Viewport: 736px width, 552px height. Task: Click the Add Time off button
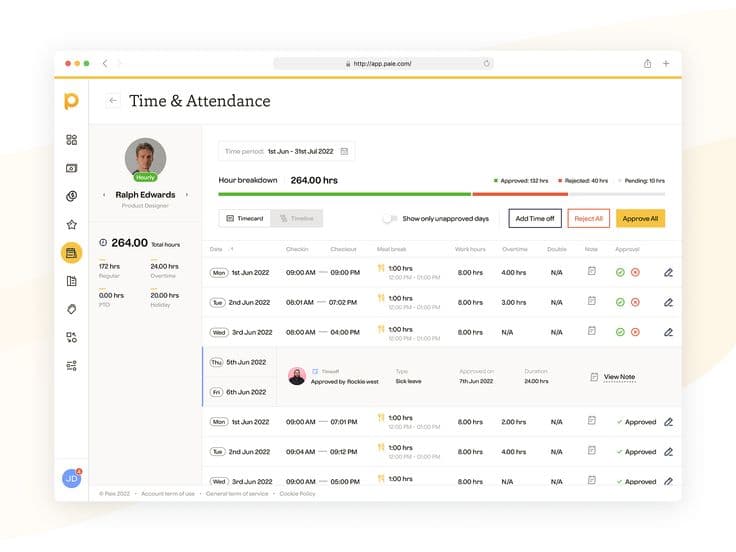tap(534, 218)
